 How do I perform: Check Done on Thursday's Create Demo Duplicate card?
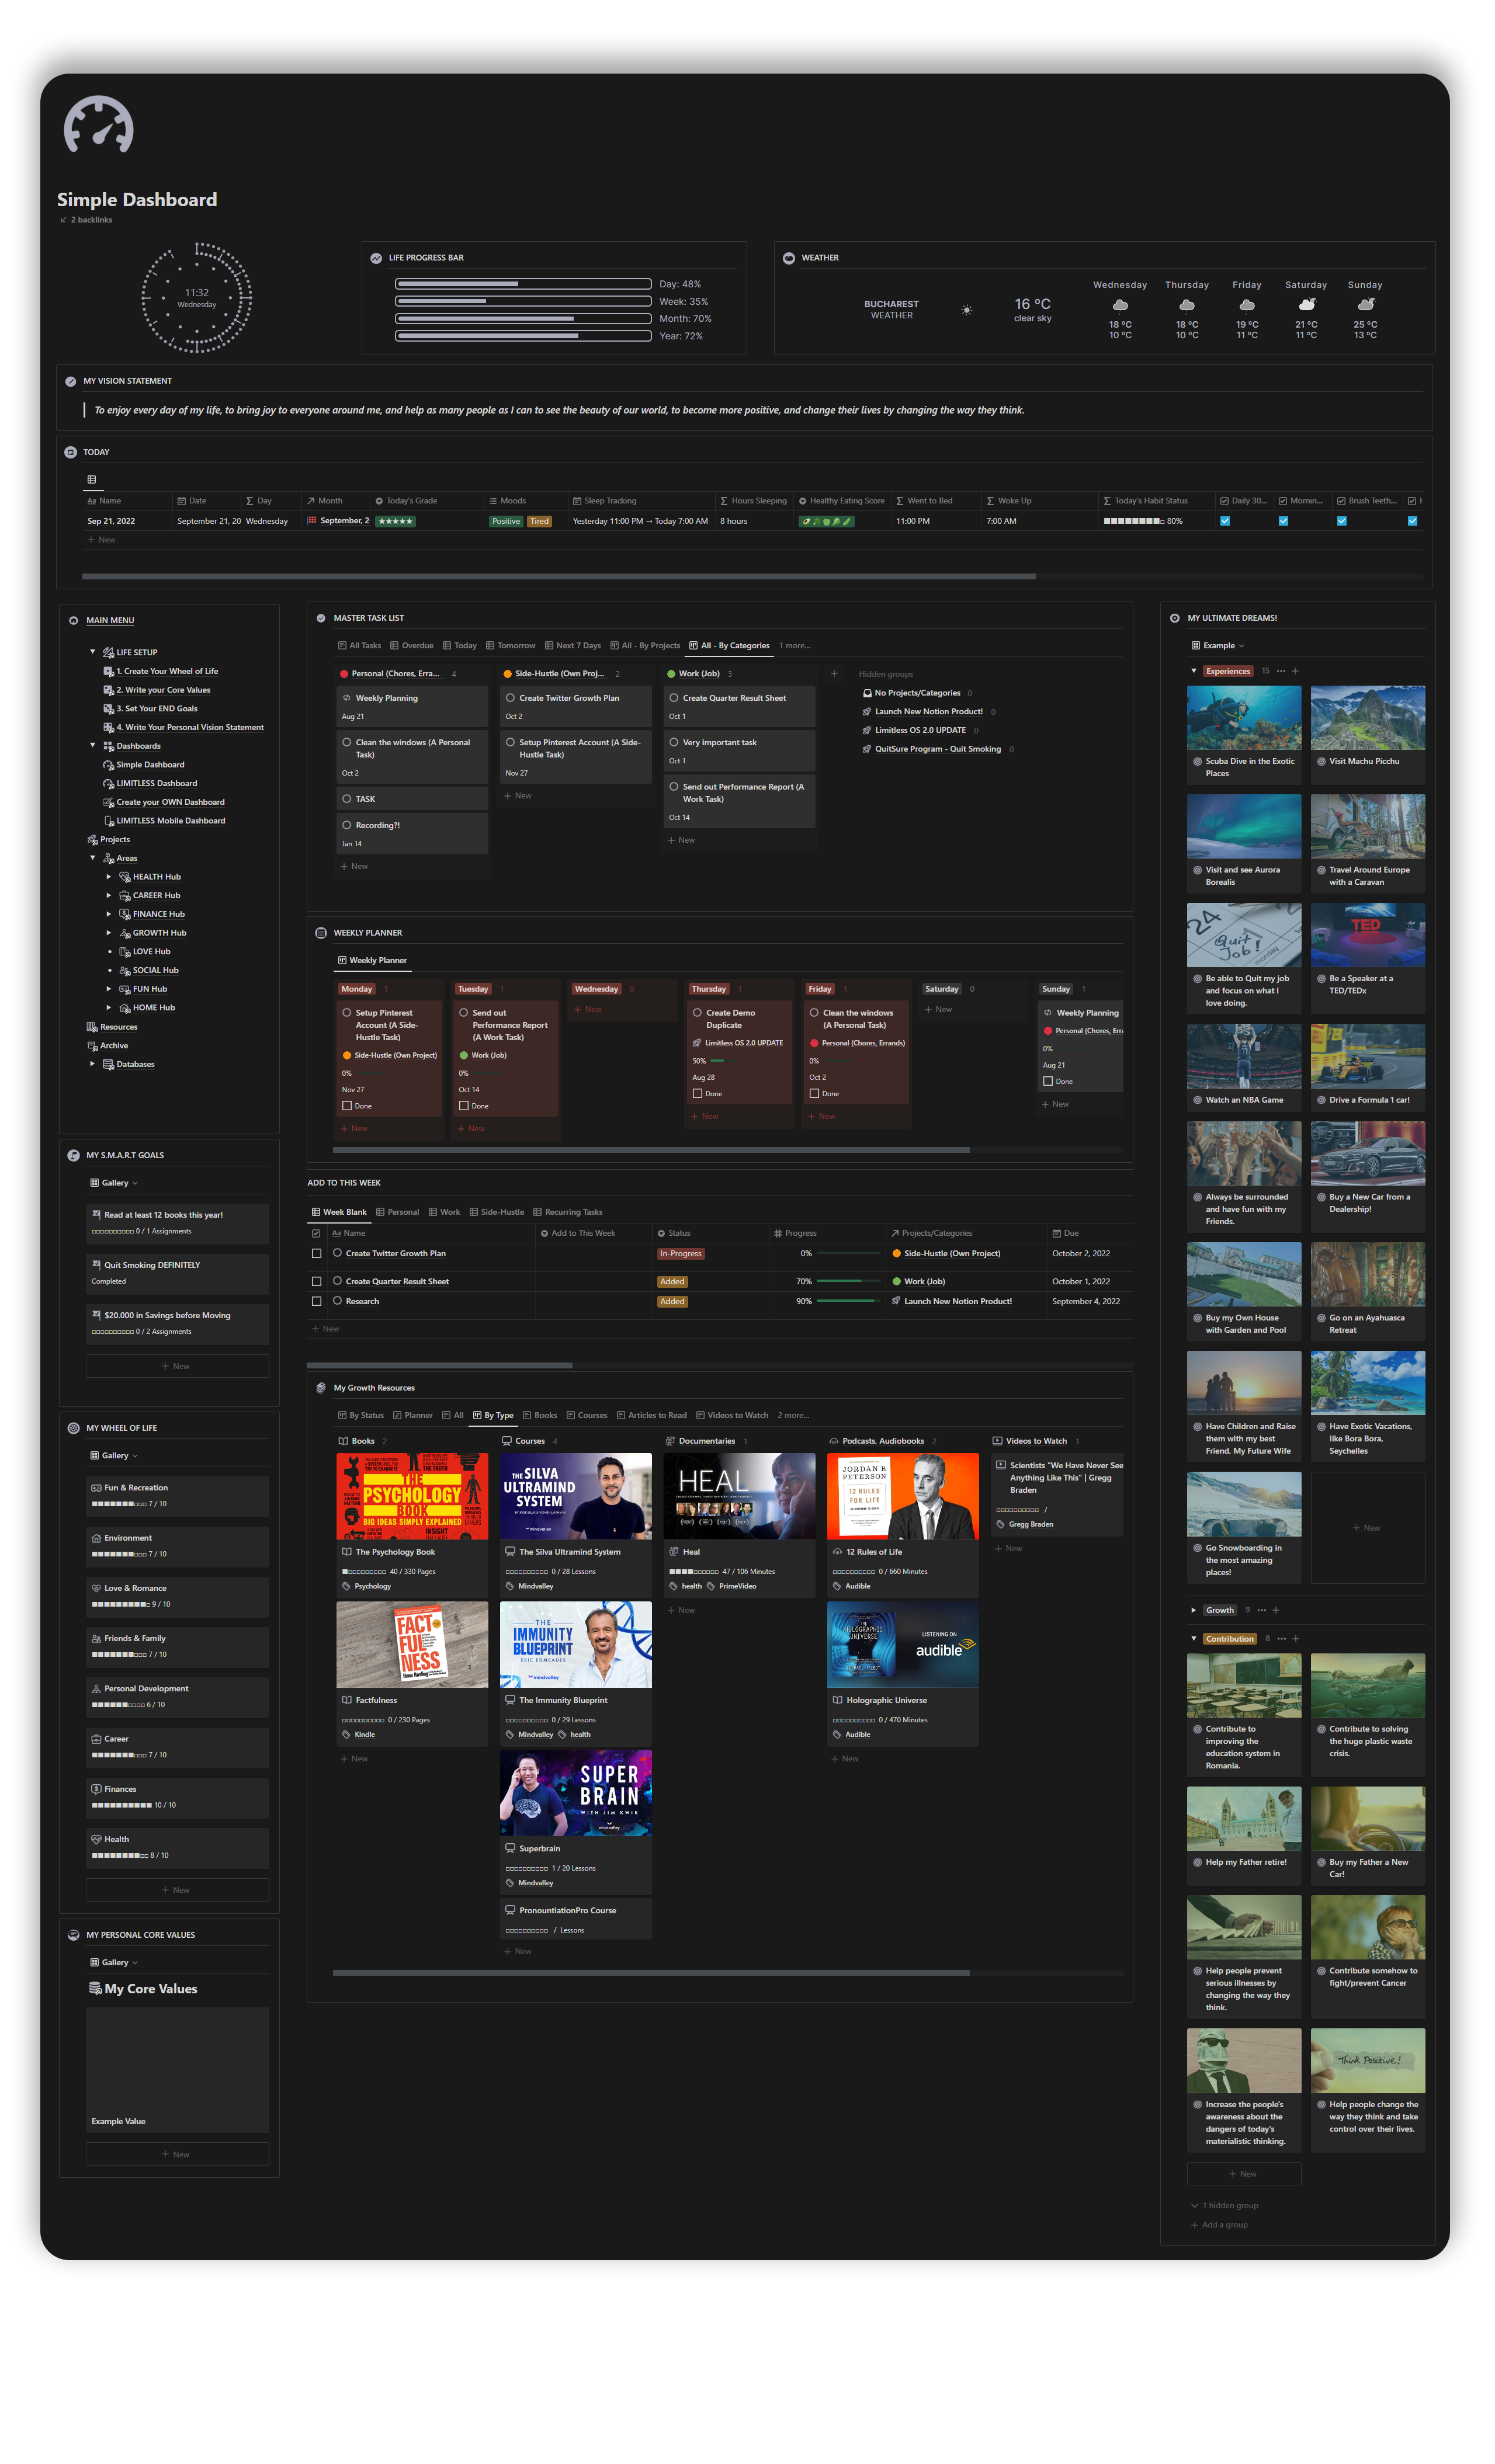pos(698,1094)
